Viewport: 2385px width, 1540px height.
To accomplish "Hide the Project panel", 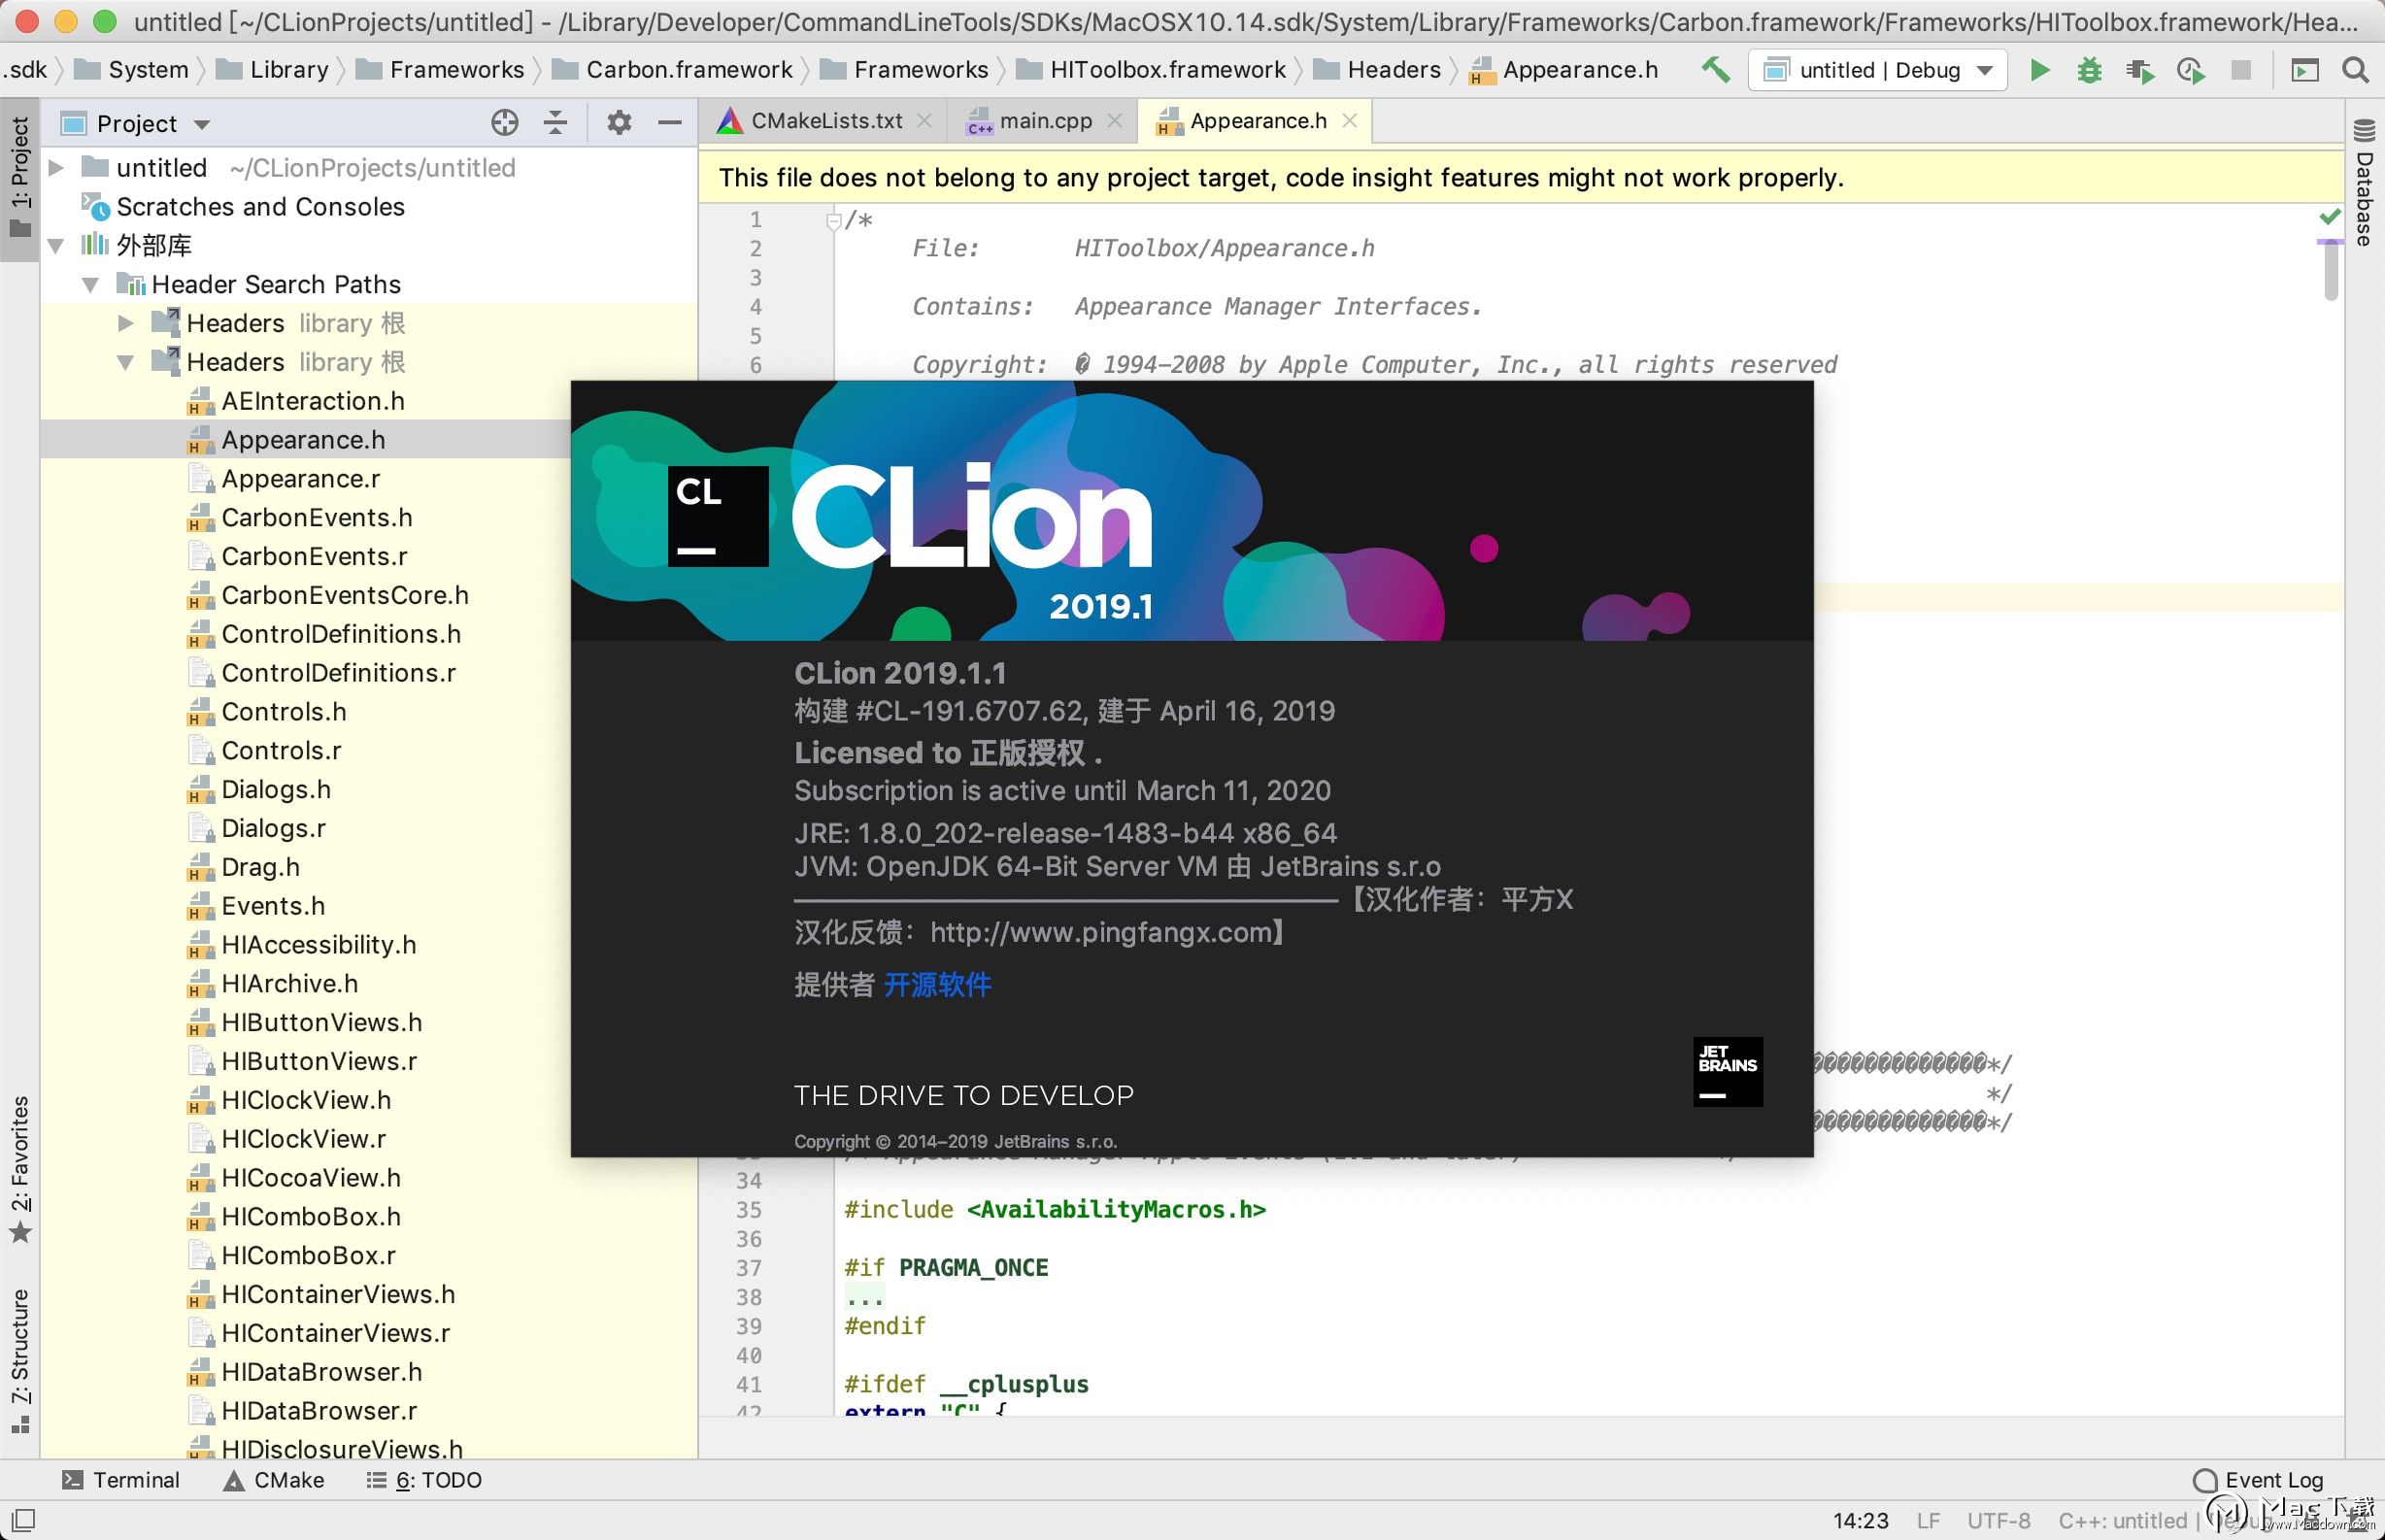I will [x=670, y=123].
